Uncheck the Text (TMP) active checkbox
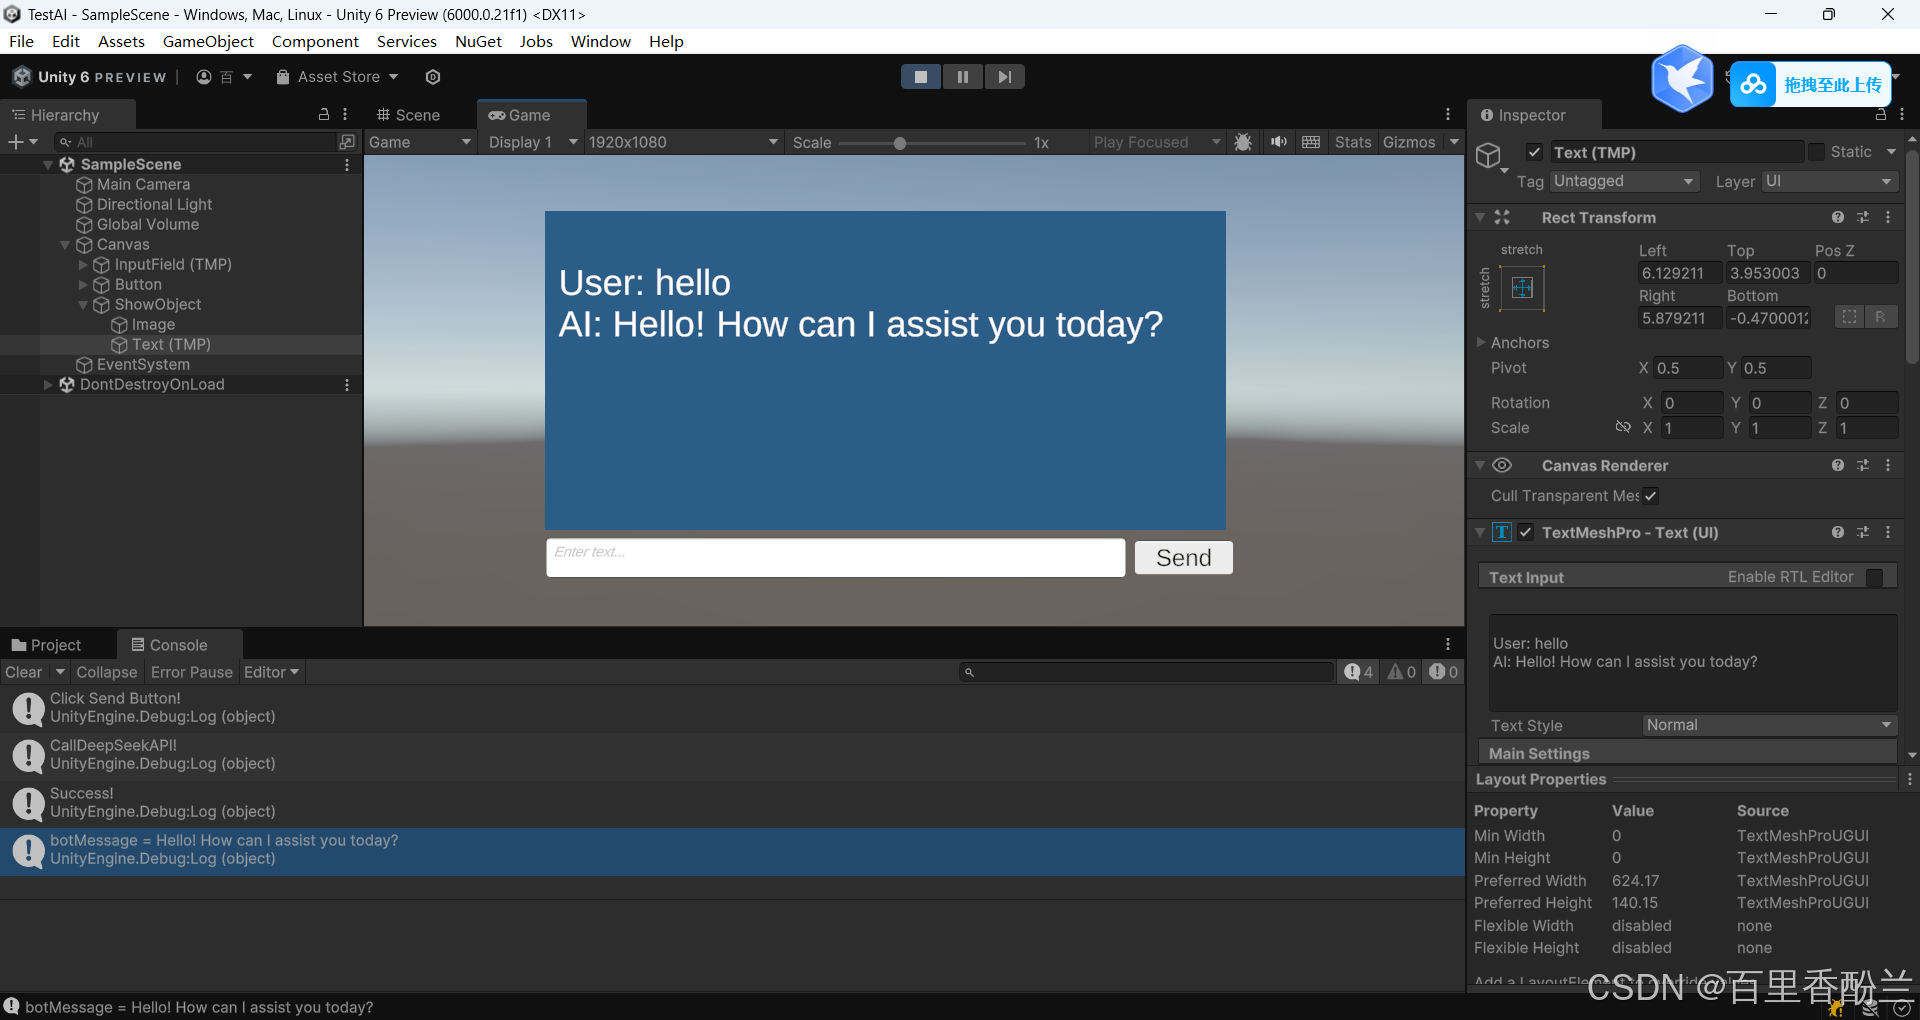This screenshot has width=1920, height=1020. (1534, 152)
